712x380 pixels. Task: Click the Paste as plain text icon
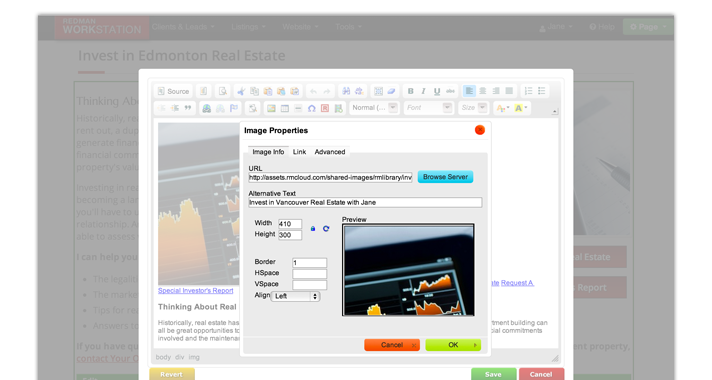tap(281, 91)
